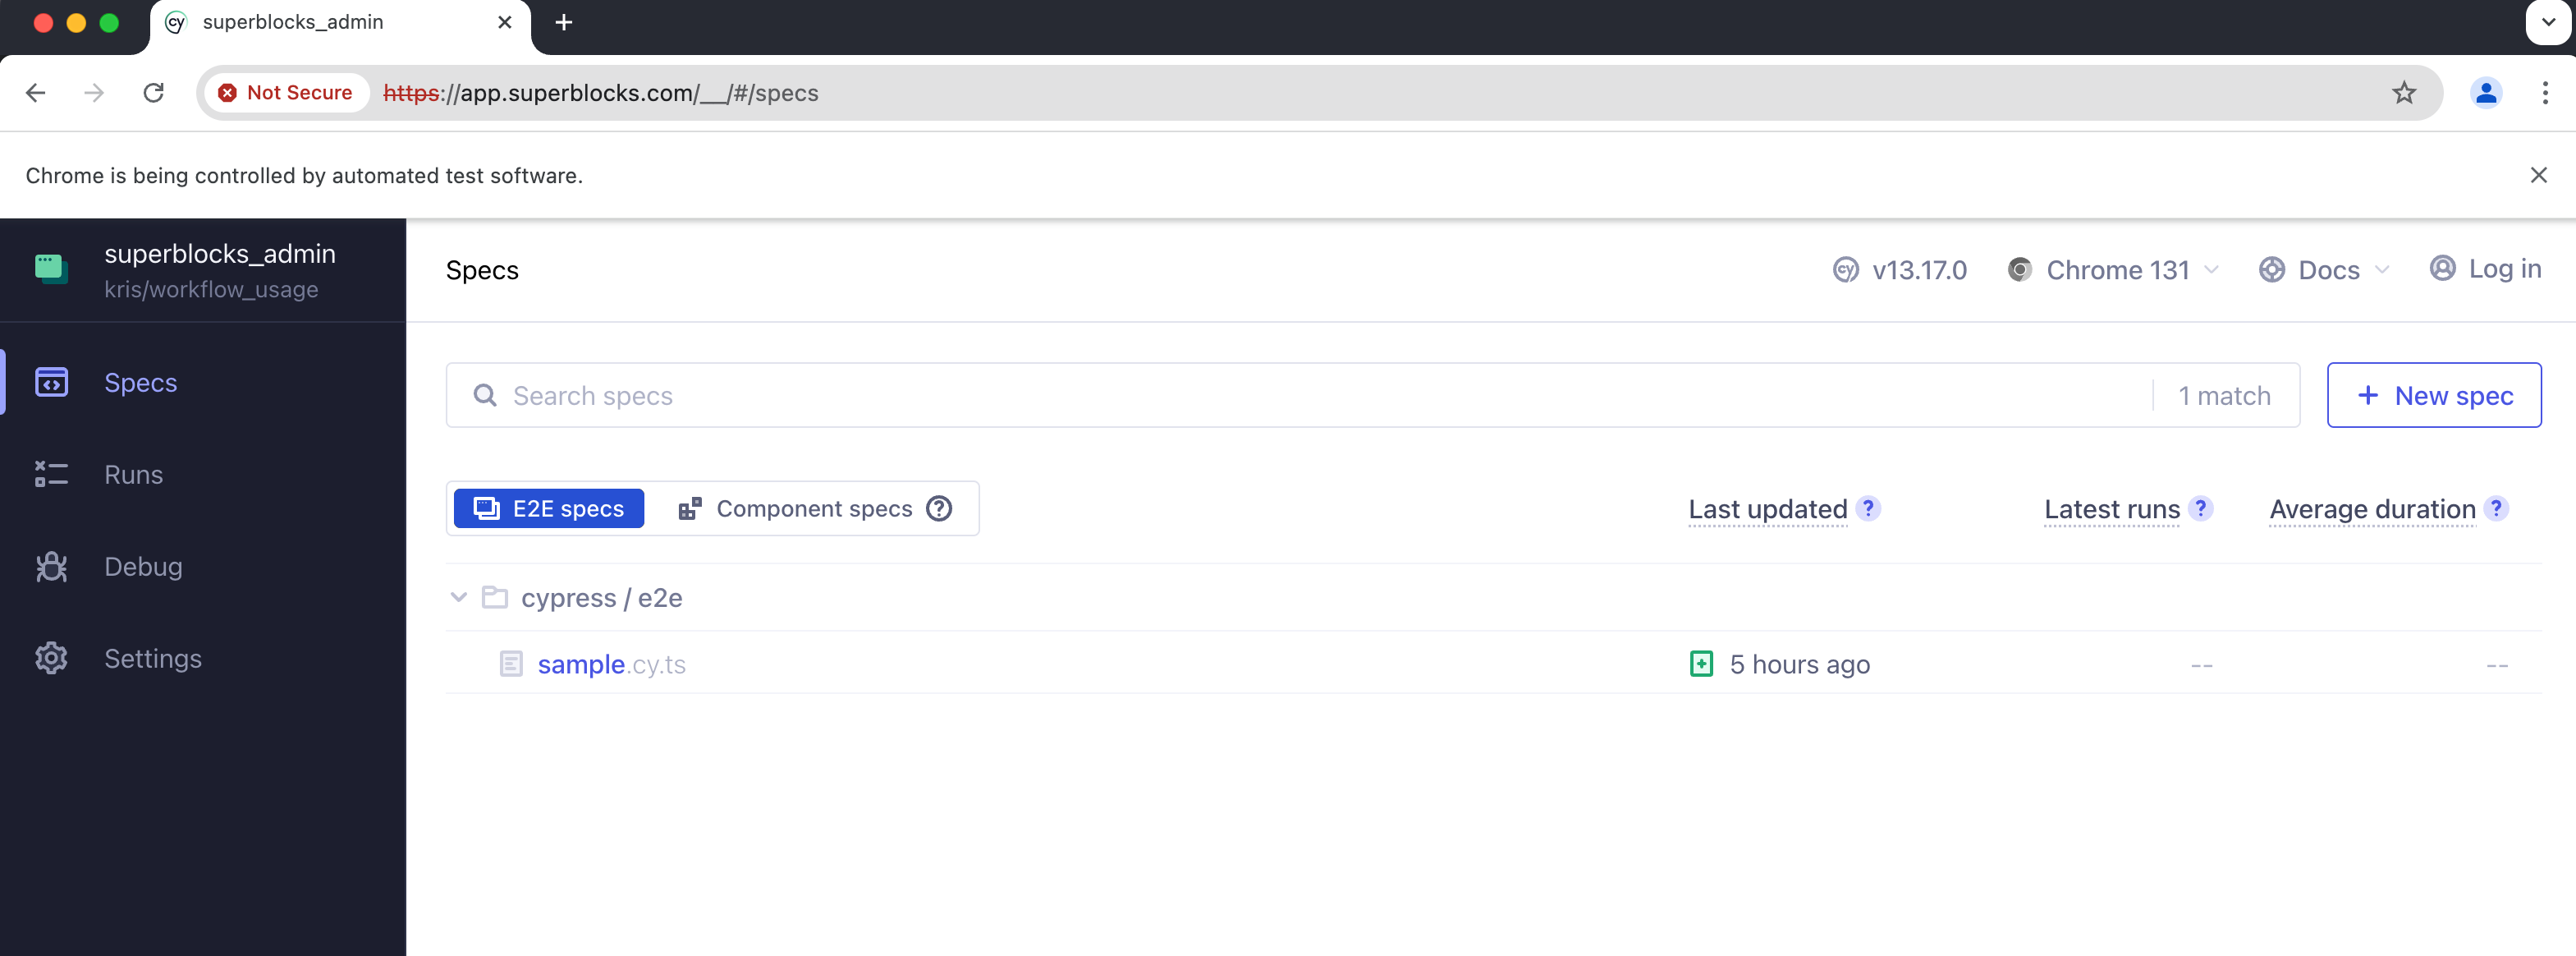Click the Debug sidebar icon
The image size is (2576, 956).
click(x=51, y=565)
